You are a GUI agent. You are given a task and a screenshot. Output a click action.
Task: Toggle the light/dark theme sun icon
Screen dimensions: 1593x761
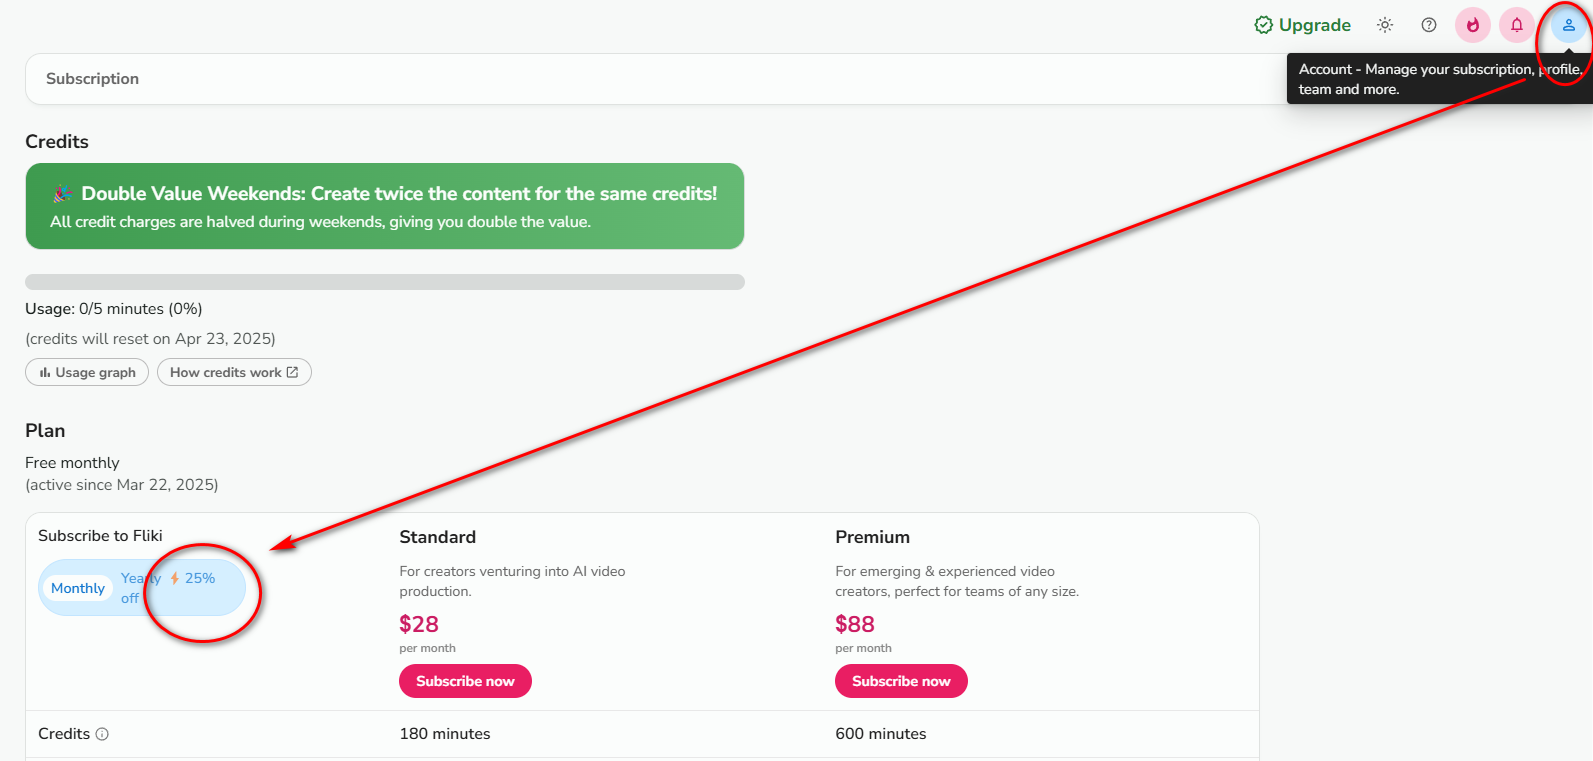click(x=1385, y=25)
